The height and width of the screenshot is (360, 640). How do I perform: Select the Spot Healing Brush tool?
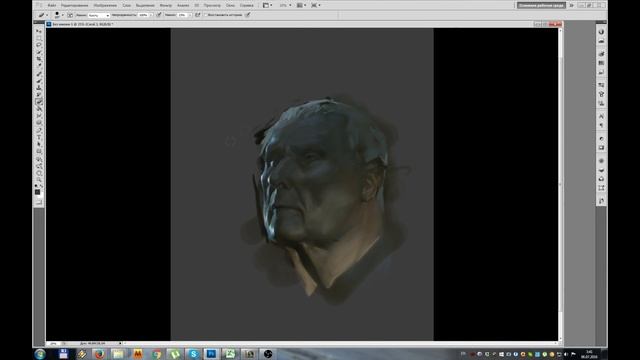click(x=39, y=74)
